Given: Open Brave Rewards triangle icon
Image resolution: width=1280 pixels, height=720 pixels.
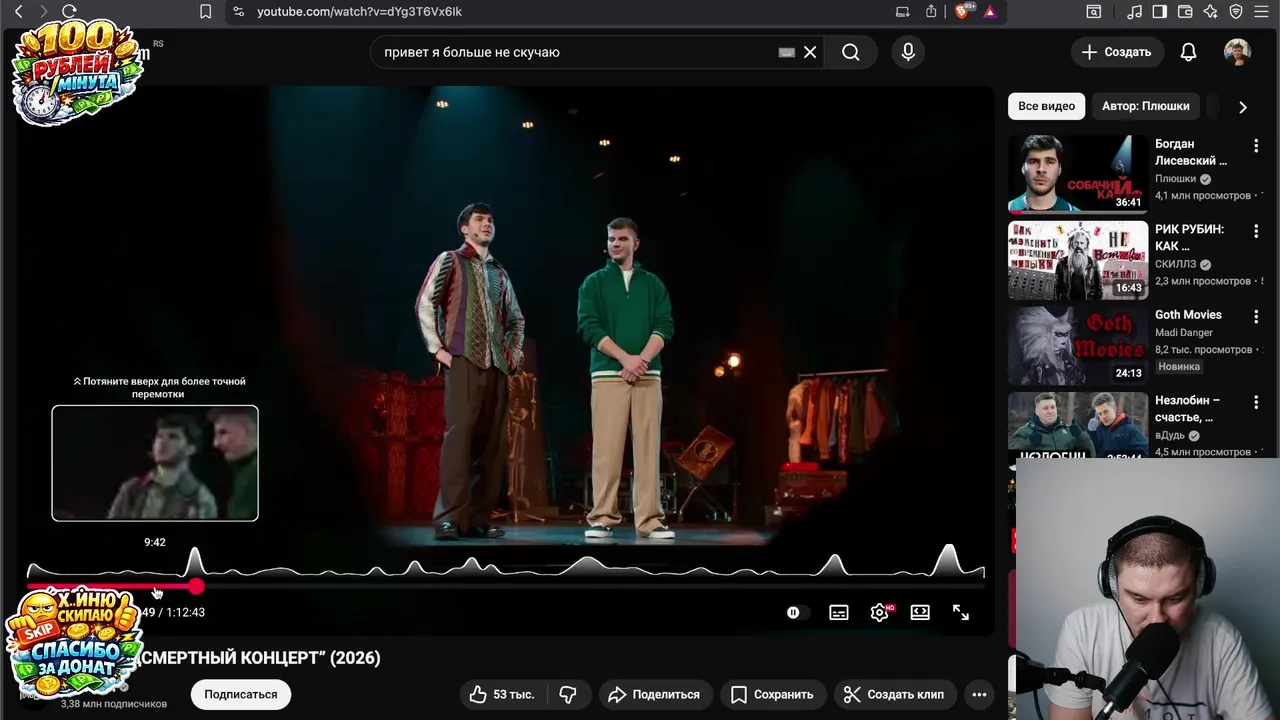Looking at the screenshot, I should coord(989,11).
